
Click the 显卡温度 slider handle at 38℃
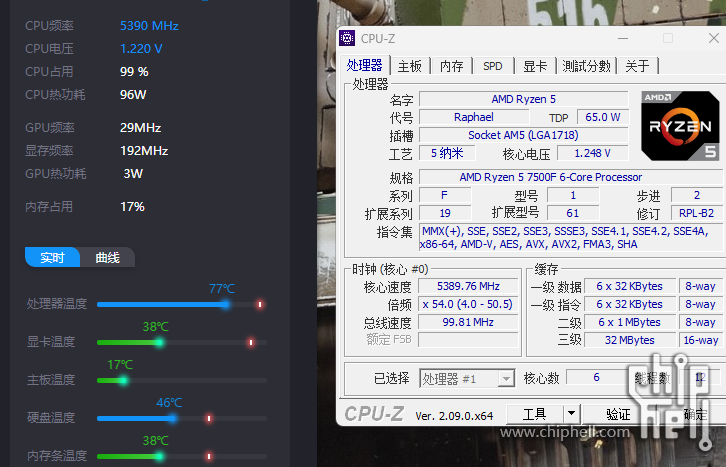click(x=159, y=342)
